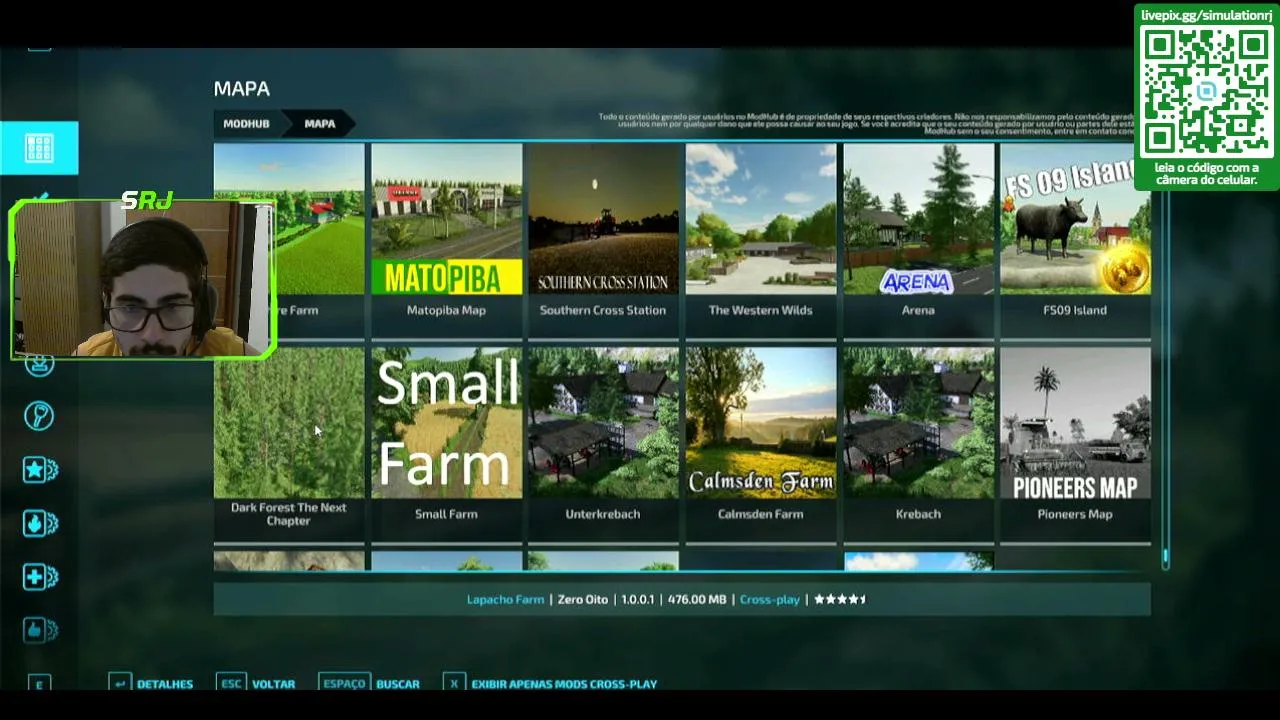Click the 'Arena' title text below thumbnail

[x=918, y=310]
